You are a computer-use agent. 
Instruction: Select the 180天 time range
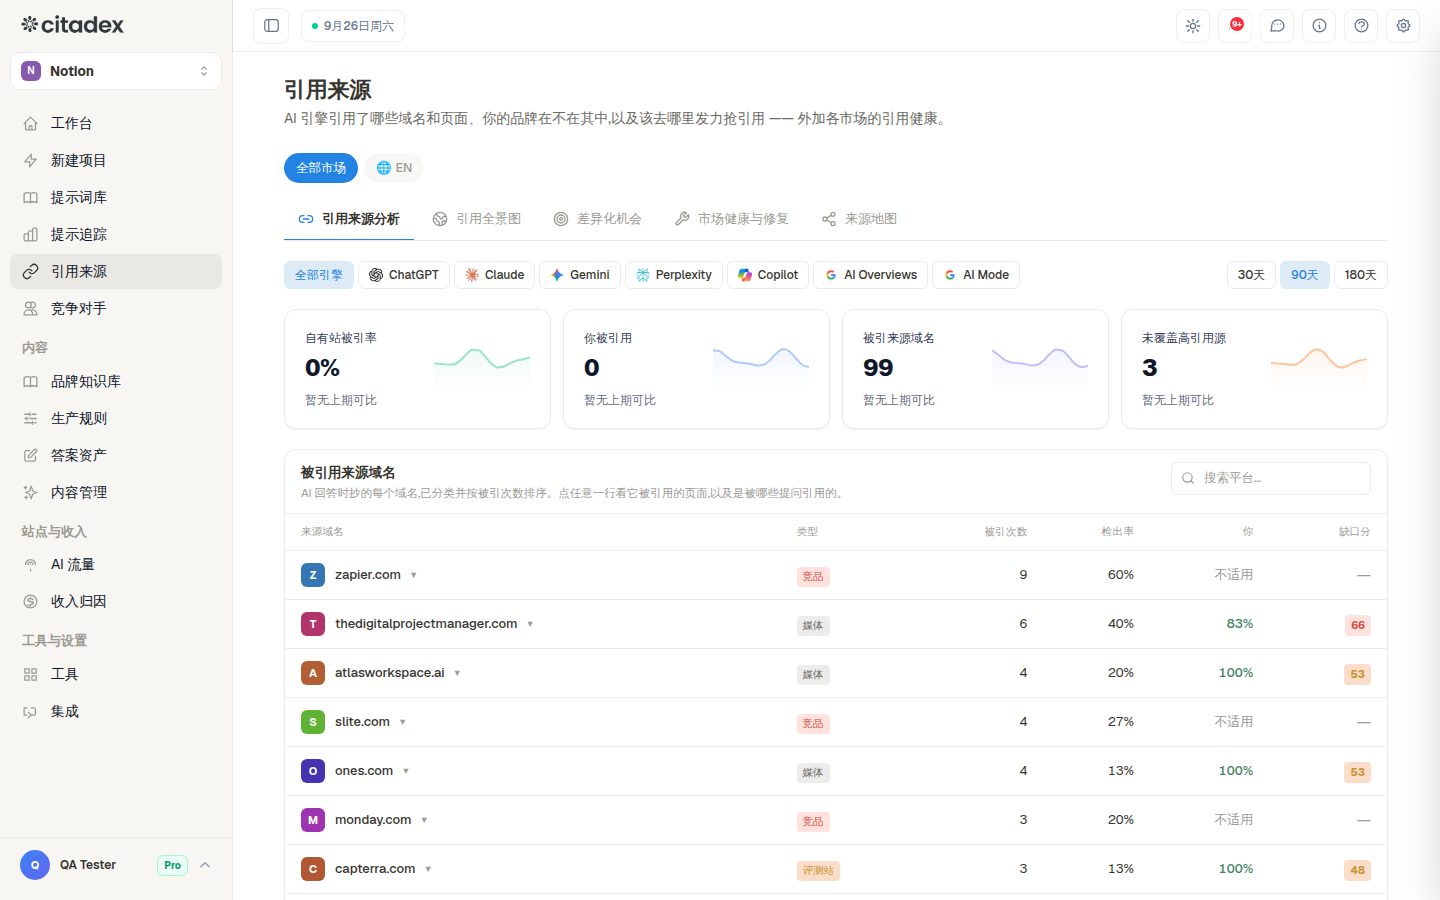pos(1361,275)
